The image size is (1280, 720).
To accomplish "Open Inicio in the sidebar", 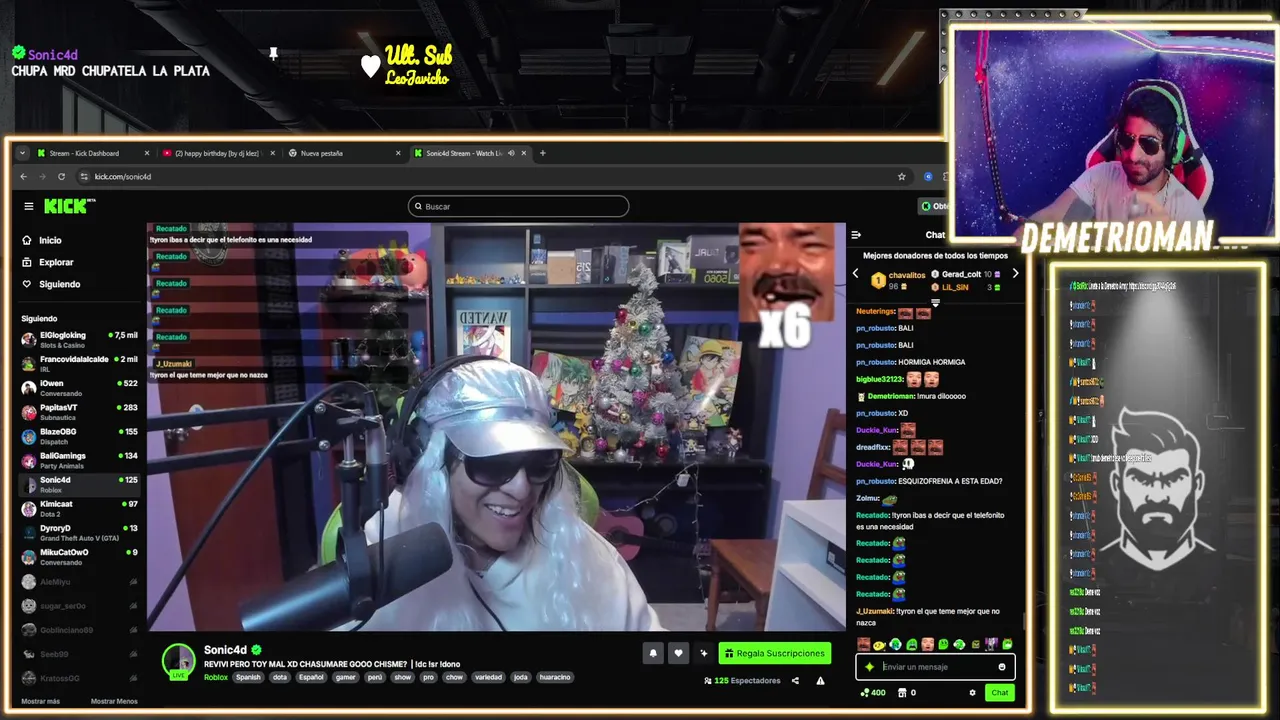I will [x=50, y=240].
